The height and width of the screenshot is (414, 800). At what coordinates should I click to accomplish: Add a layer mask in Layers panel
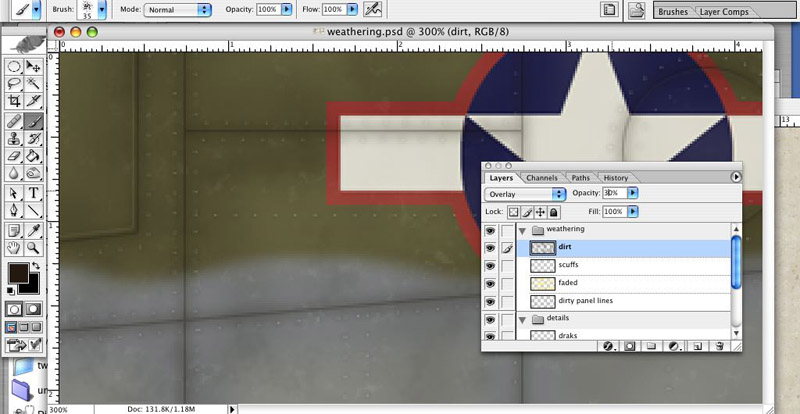pyautogui.click(x=630, y=346)
